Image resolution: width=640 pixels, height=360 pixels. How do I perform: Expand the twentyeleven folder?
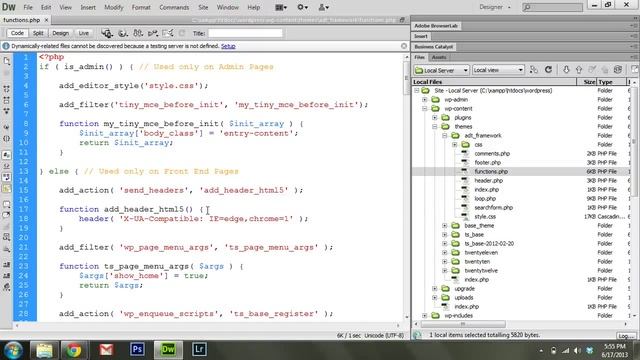444,253
